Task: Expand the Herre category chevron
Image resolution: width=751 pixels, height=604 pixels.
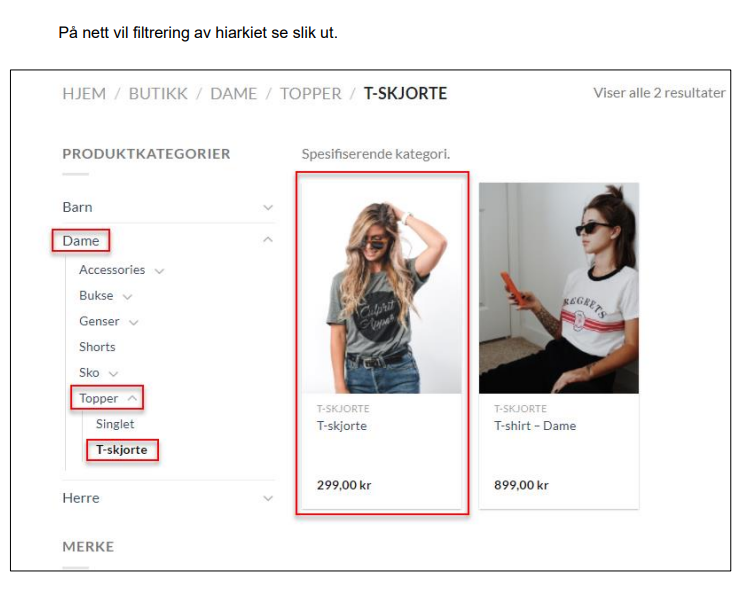Action: point(268,498)
